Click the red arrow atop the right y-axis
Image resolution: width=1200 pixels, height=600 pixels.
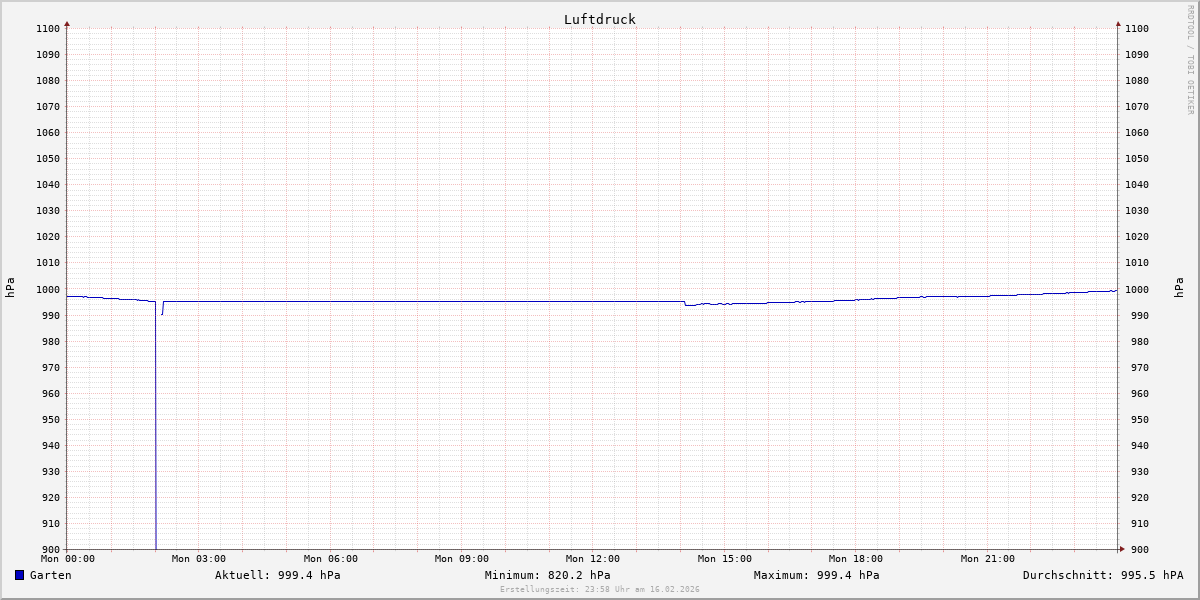(1118, 23)
